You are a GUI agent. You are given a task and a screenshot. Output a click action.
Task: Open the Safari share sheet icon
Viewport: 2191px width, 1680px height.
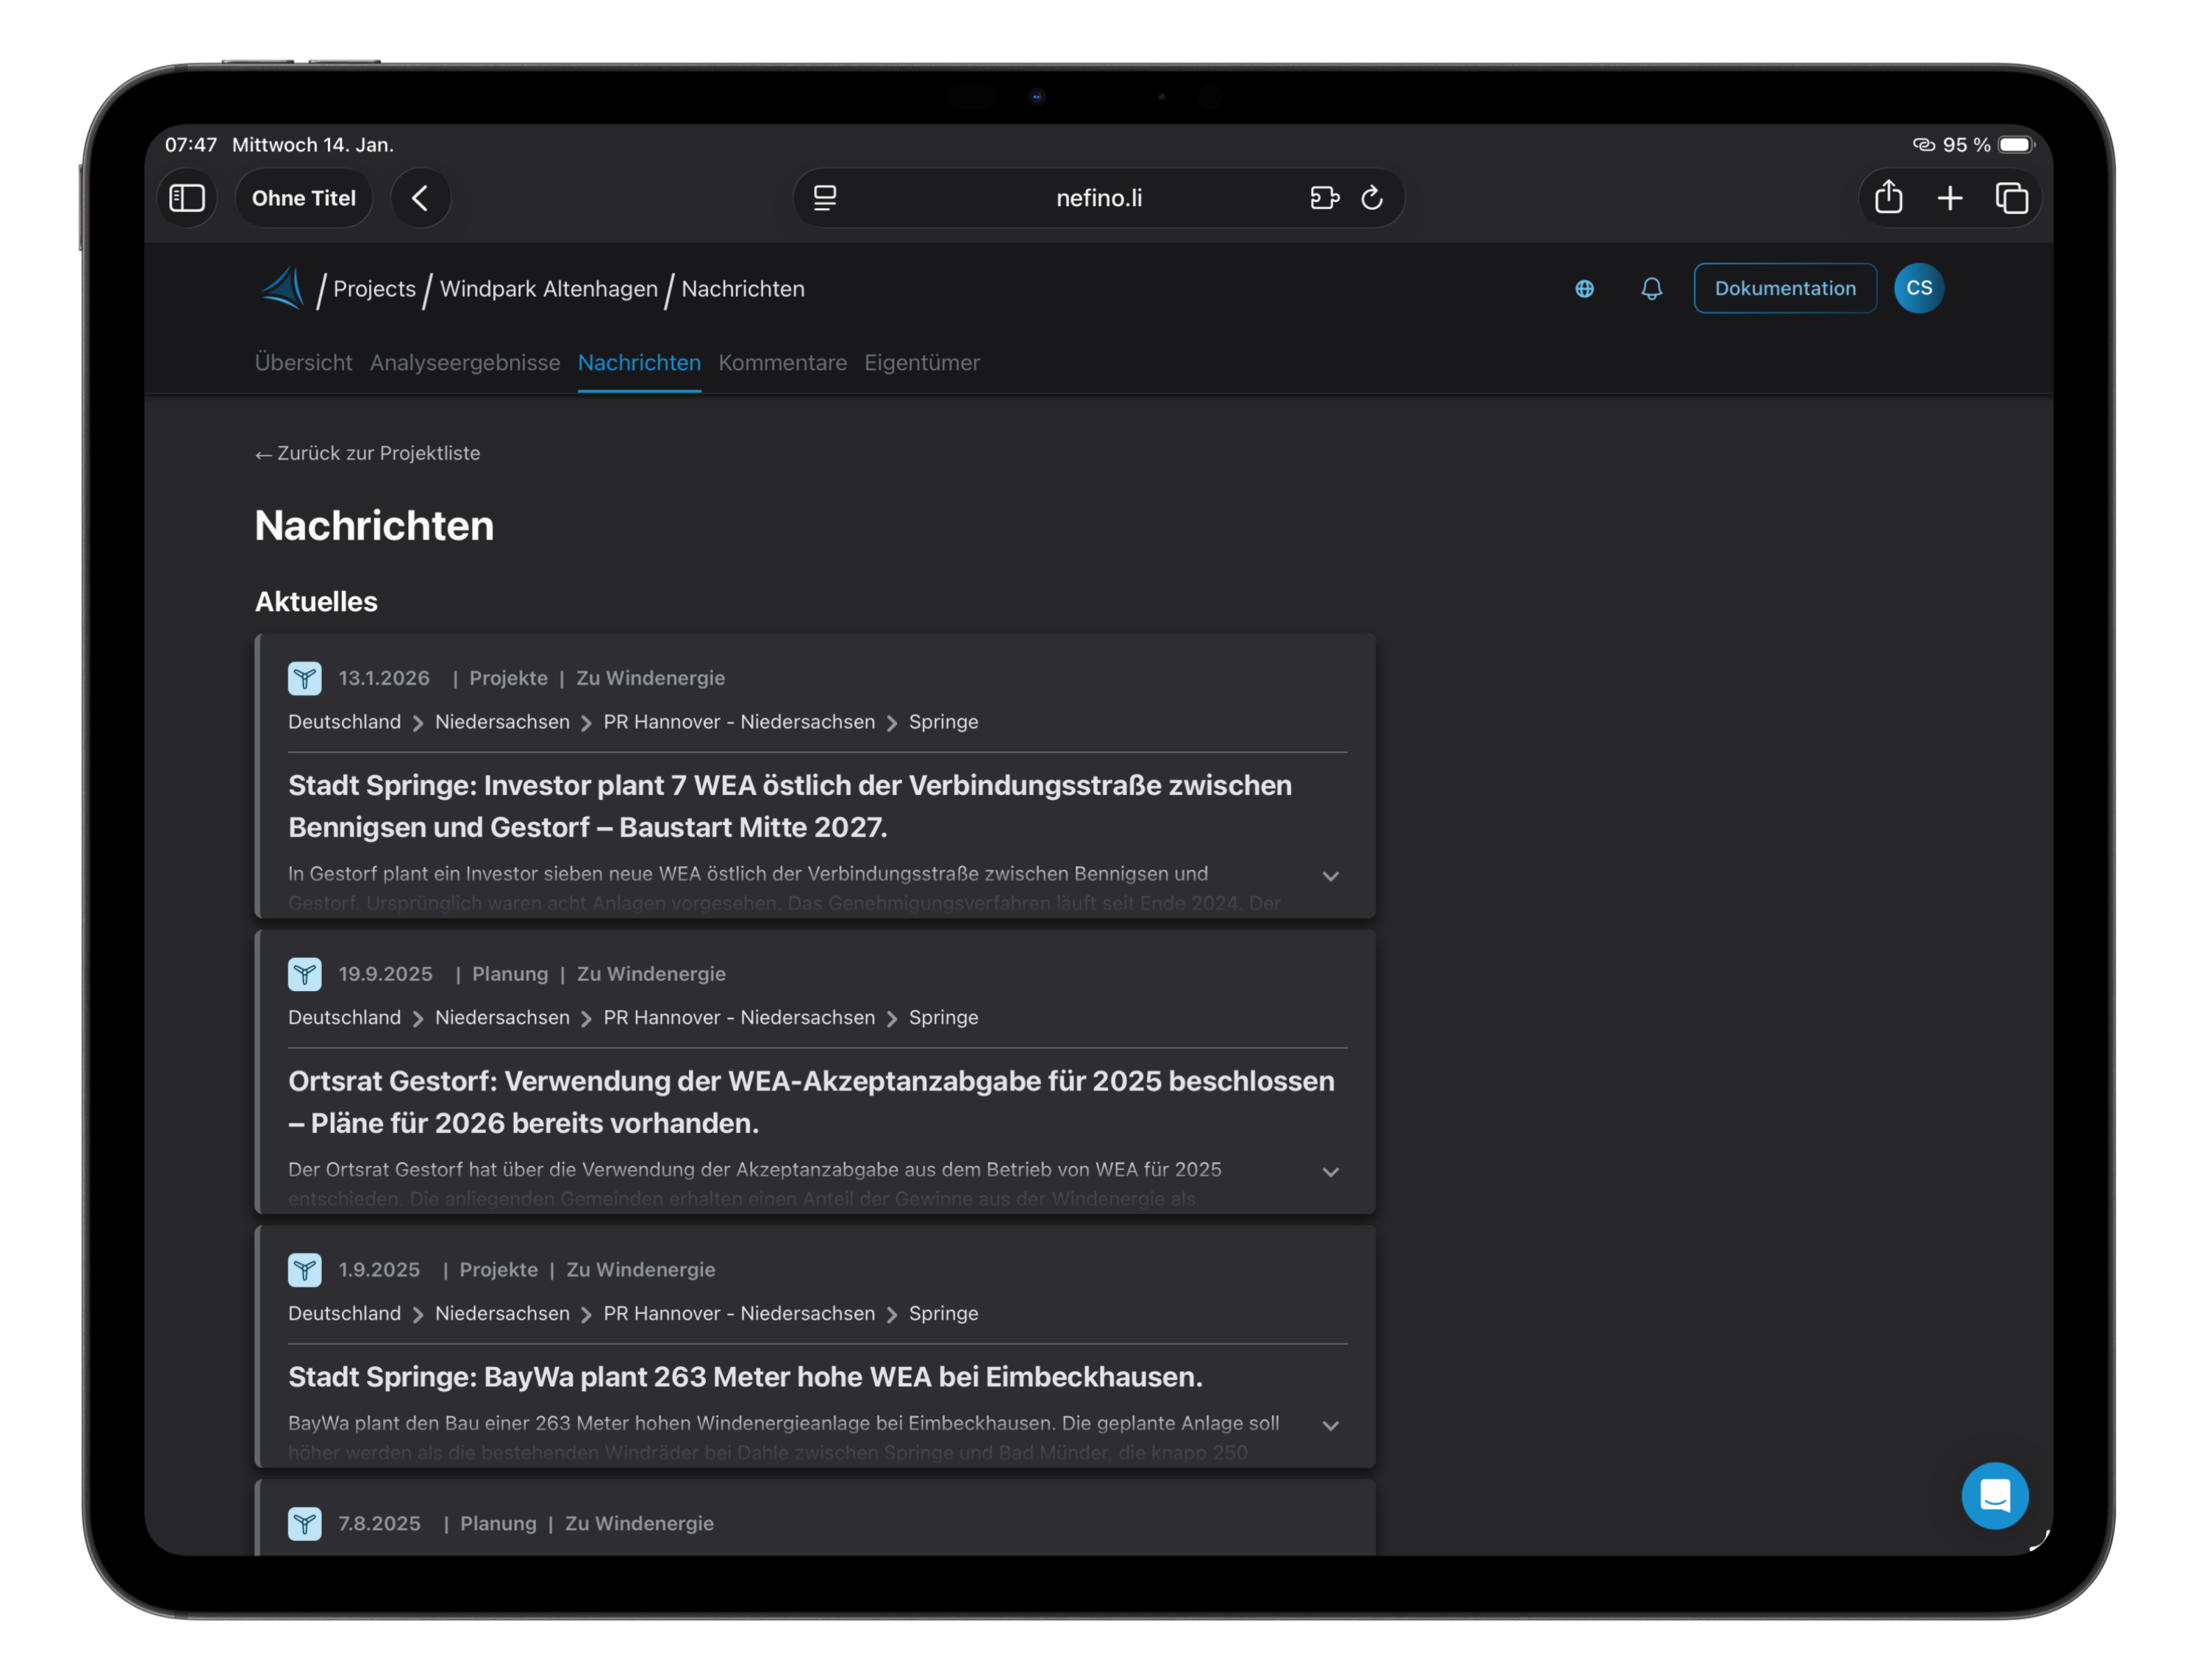pyautogui.click(x=1888, y=198)
